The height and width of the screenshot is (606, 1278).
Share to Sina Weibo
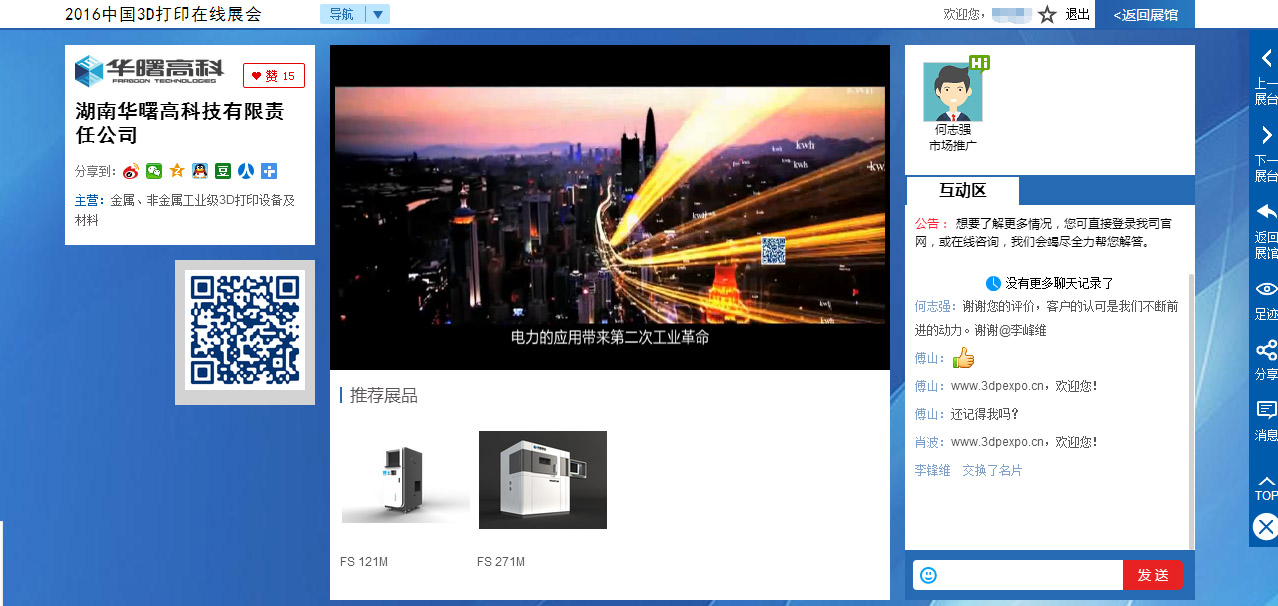[x=131, y=171]
